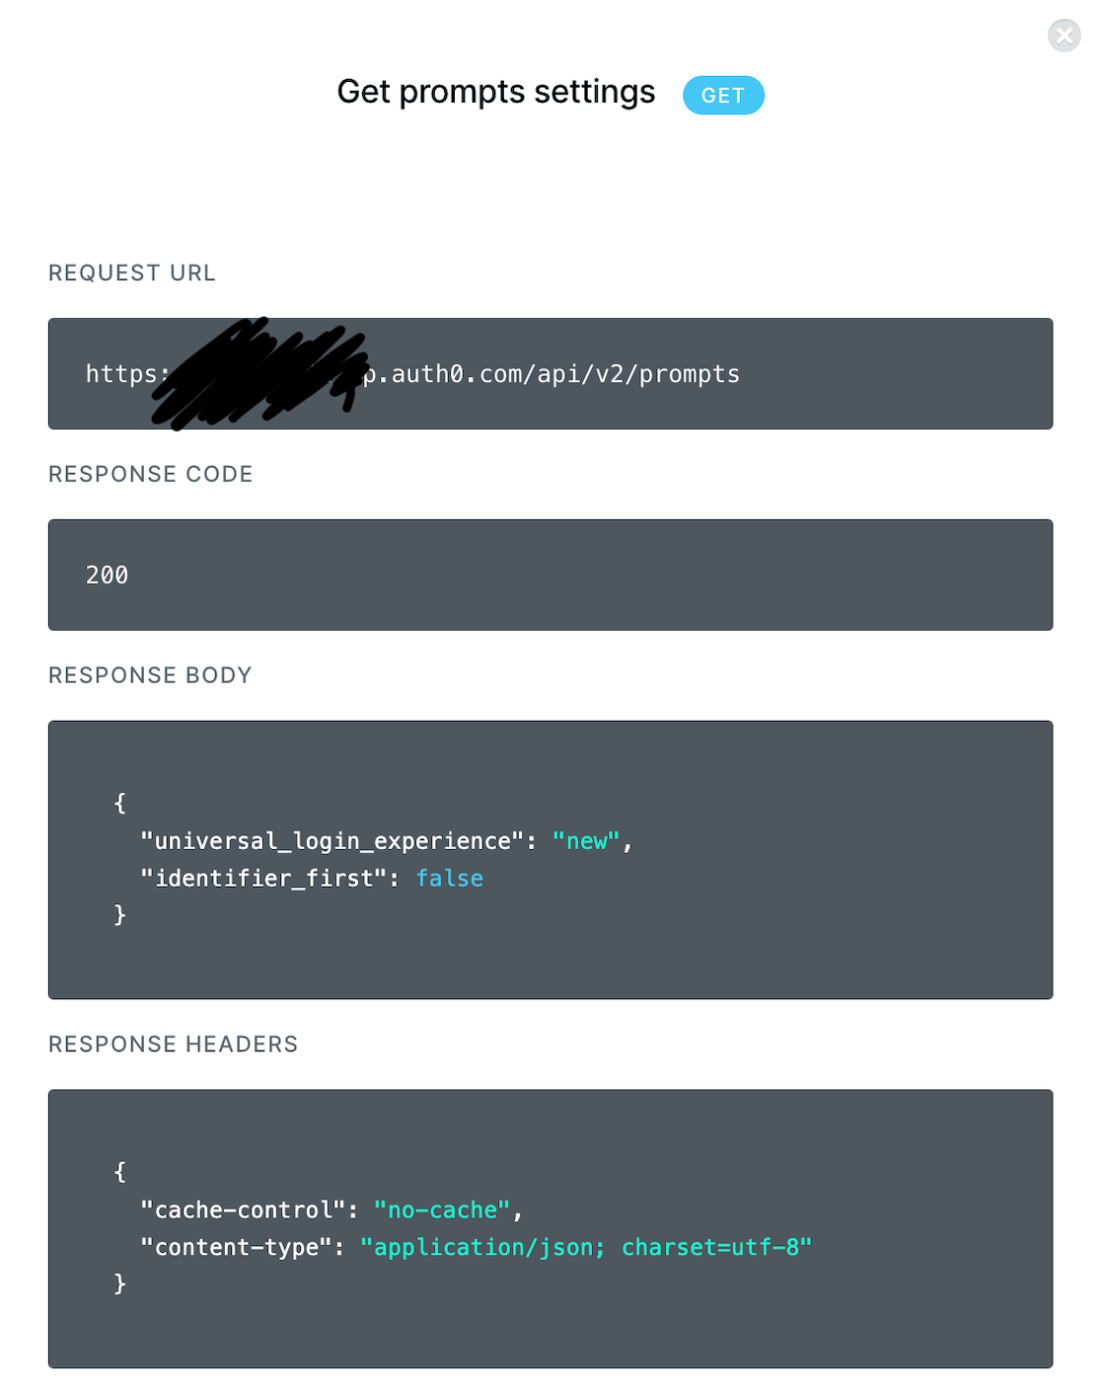Click the identifier_first key

point(263,878)
